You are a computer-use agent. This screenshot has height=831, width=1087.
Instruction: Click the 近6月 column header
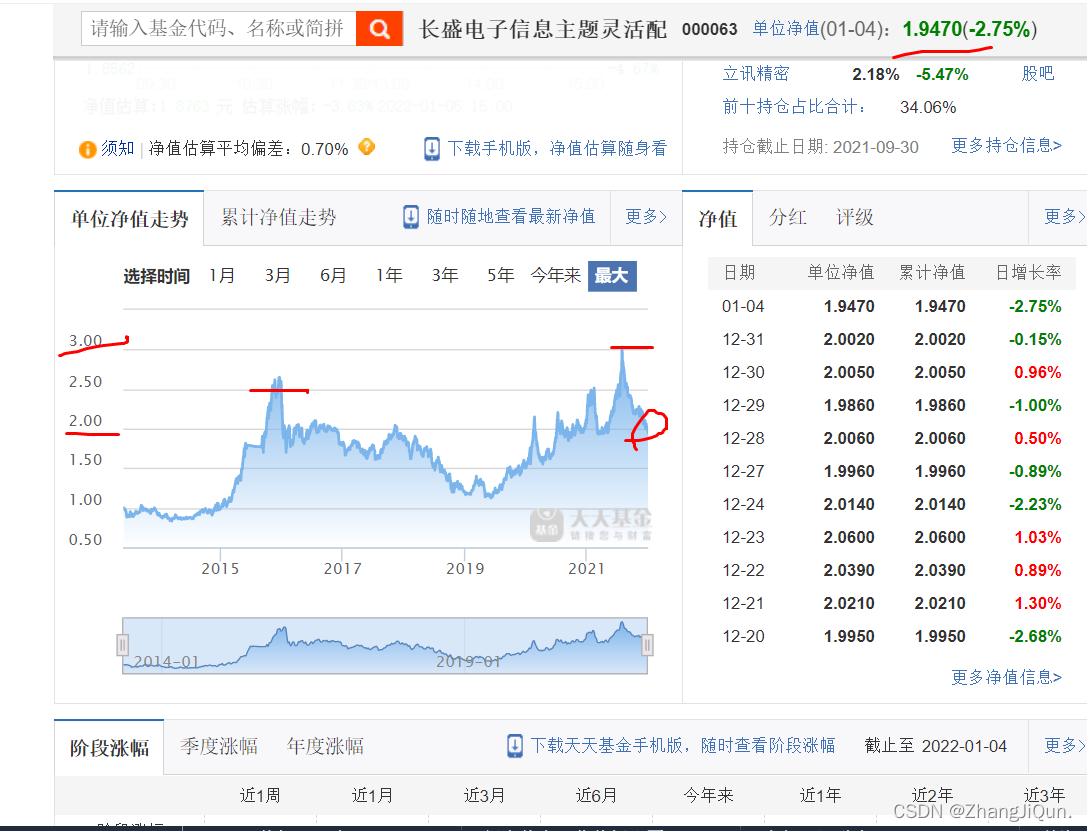(596, 795)
